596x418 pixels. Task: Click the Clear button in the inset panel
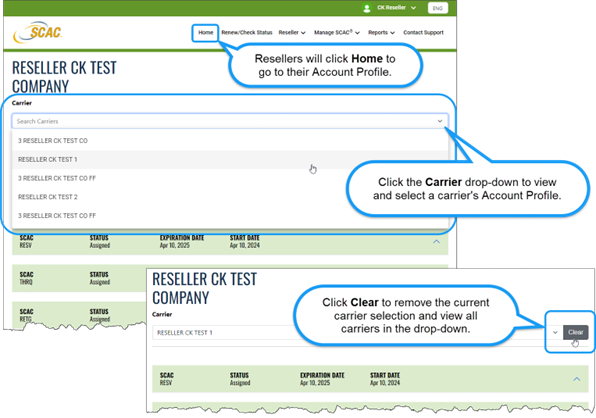(x=575, y=332)
